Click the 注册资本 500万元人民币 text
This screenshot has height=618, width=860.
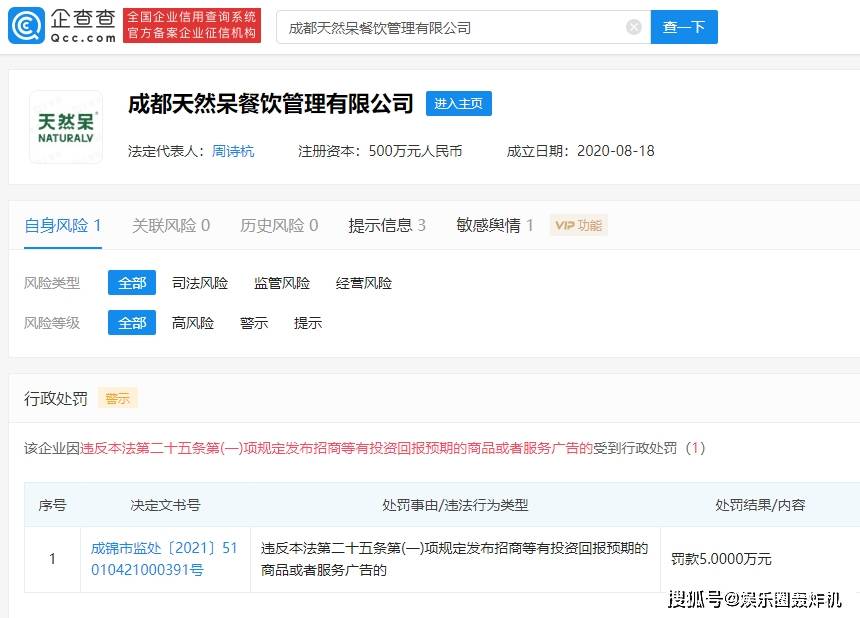pos(380,151)
